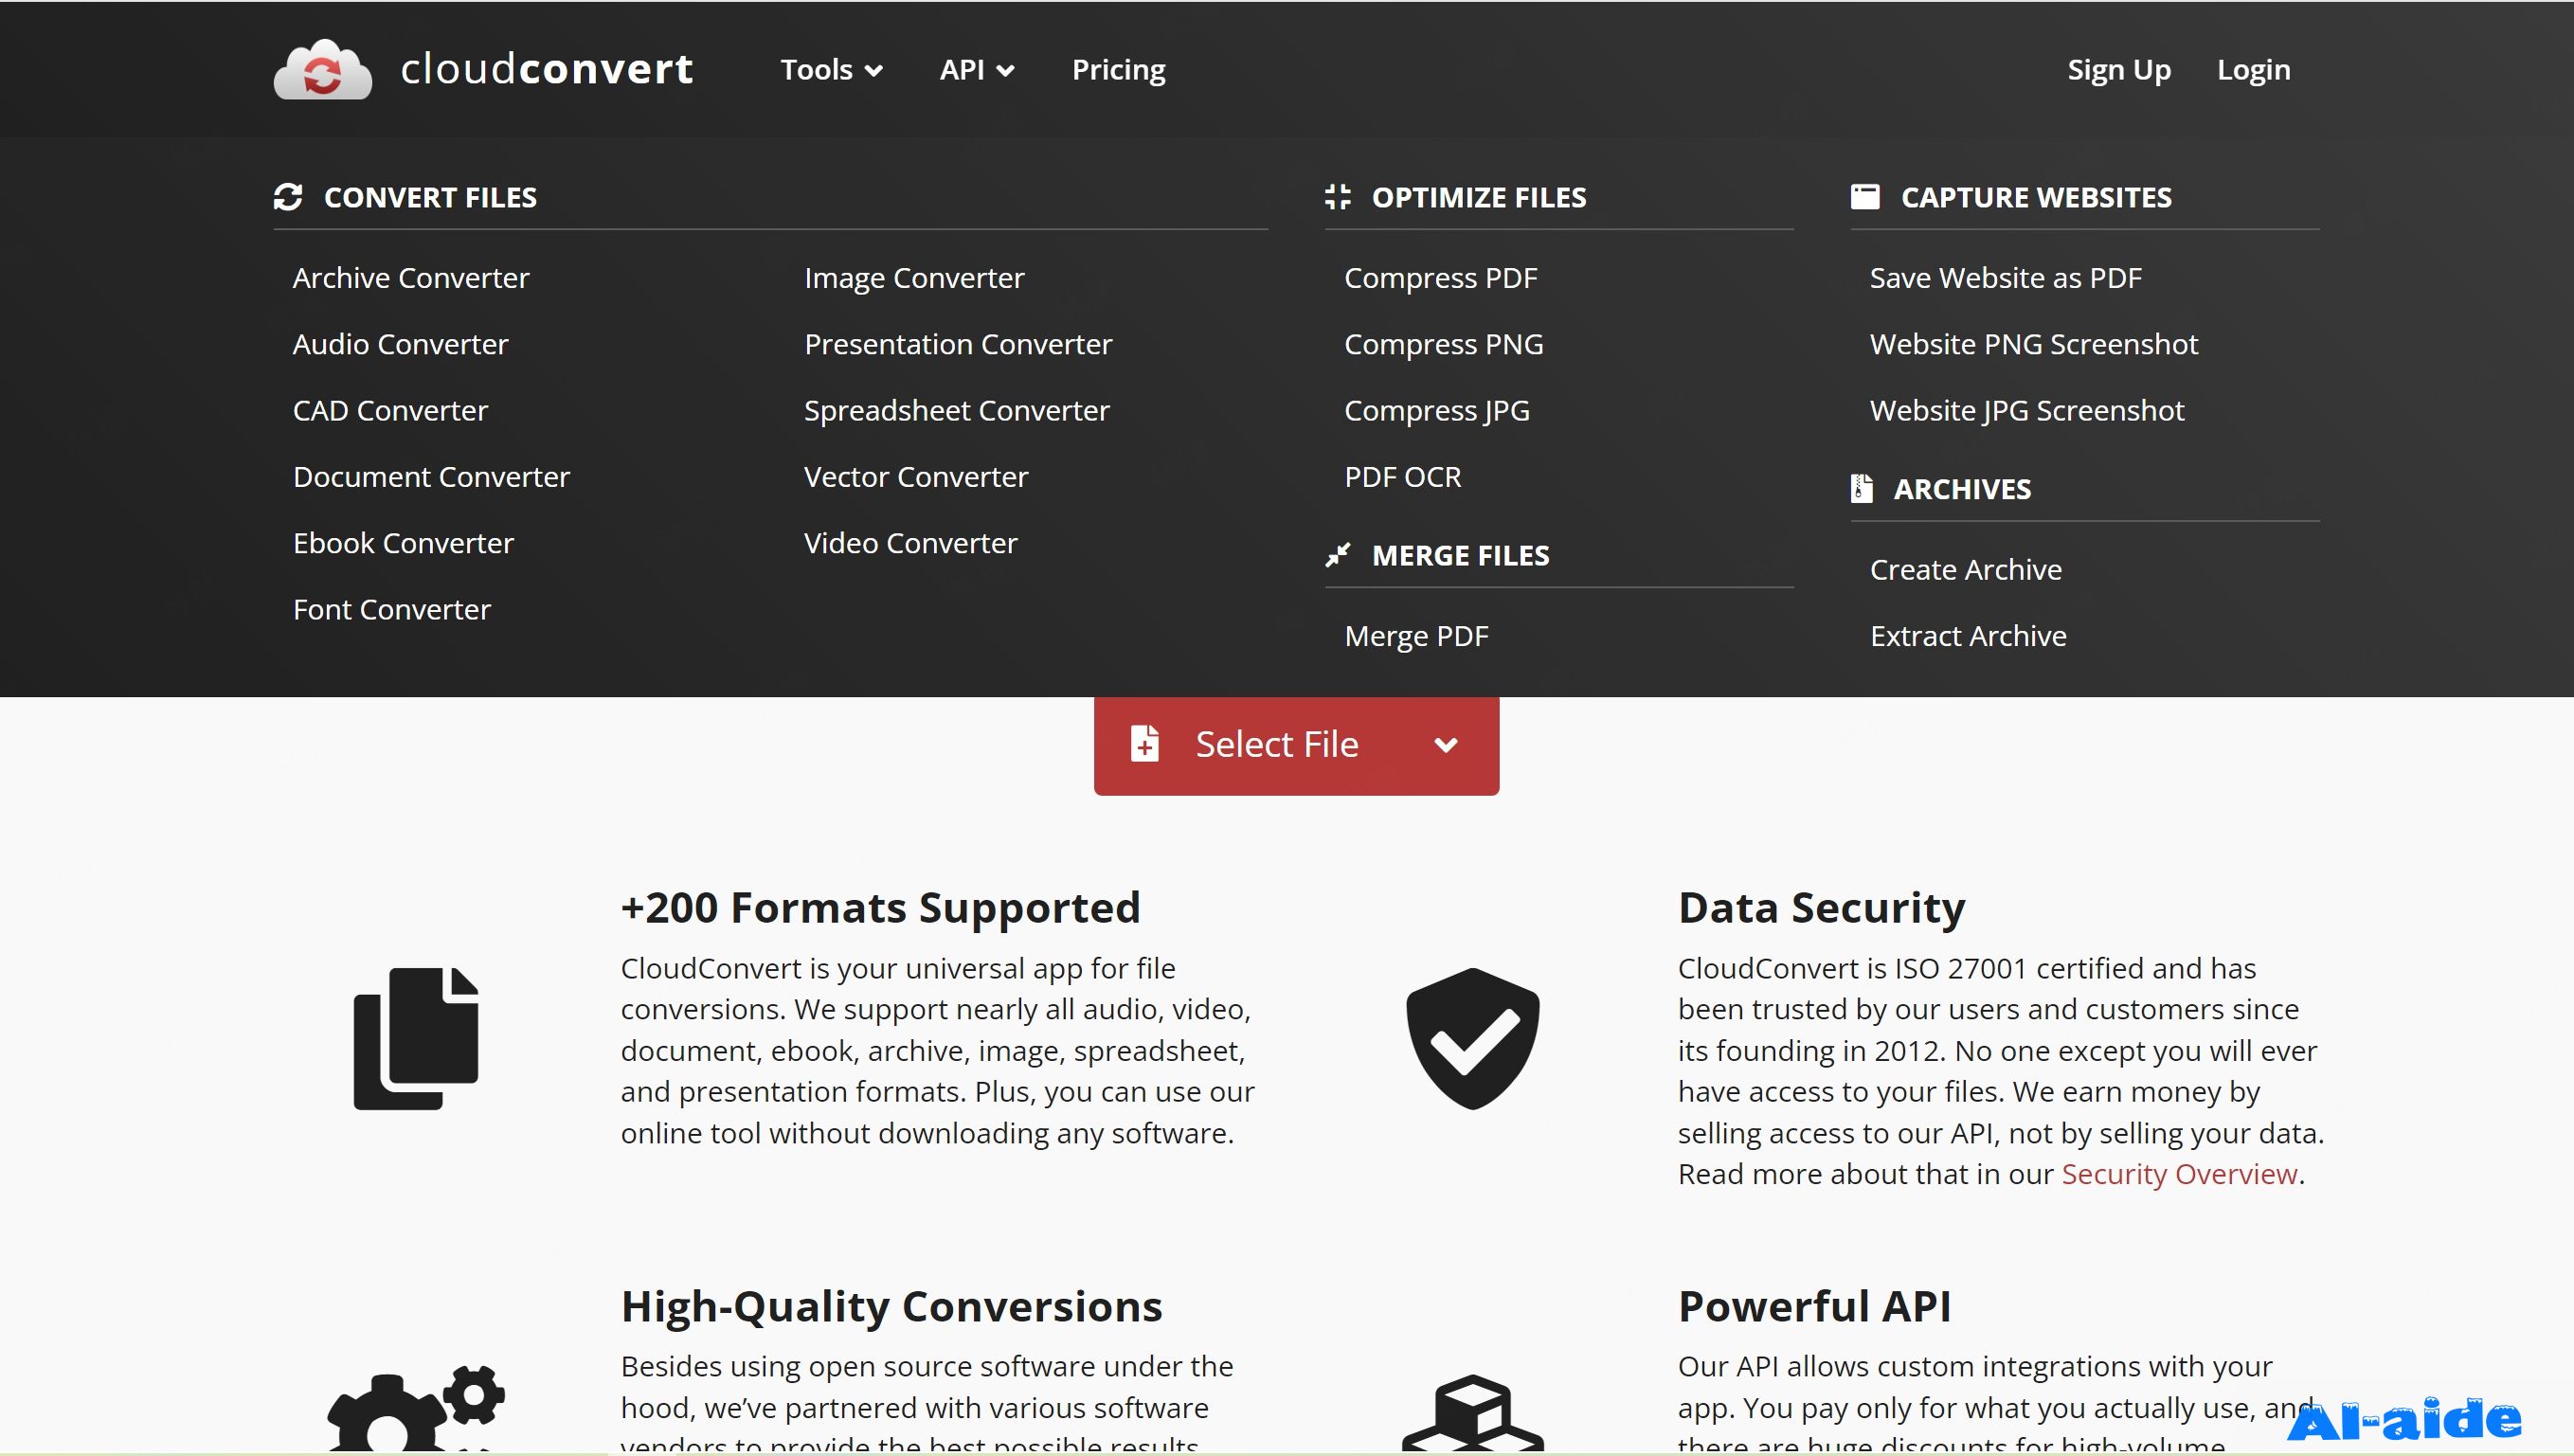Choose Font Converter

392,610
